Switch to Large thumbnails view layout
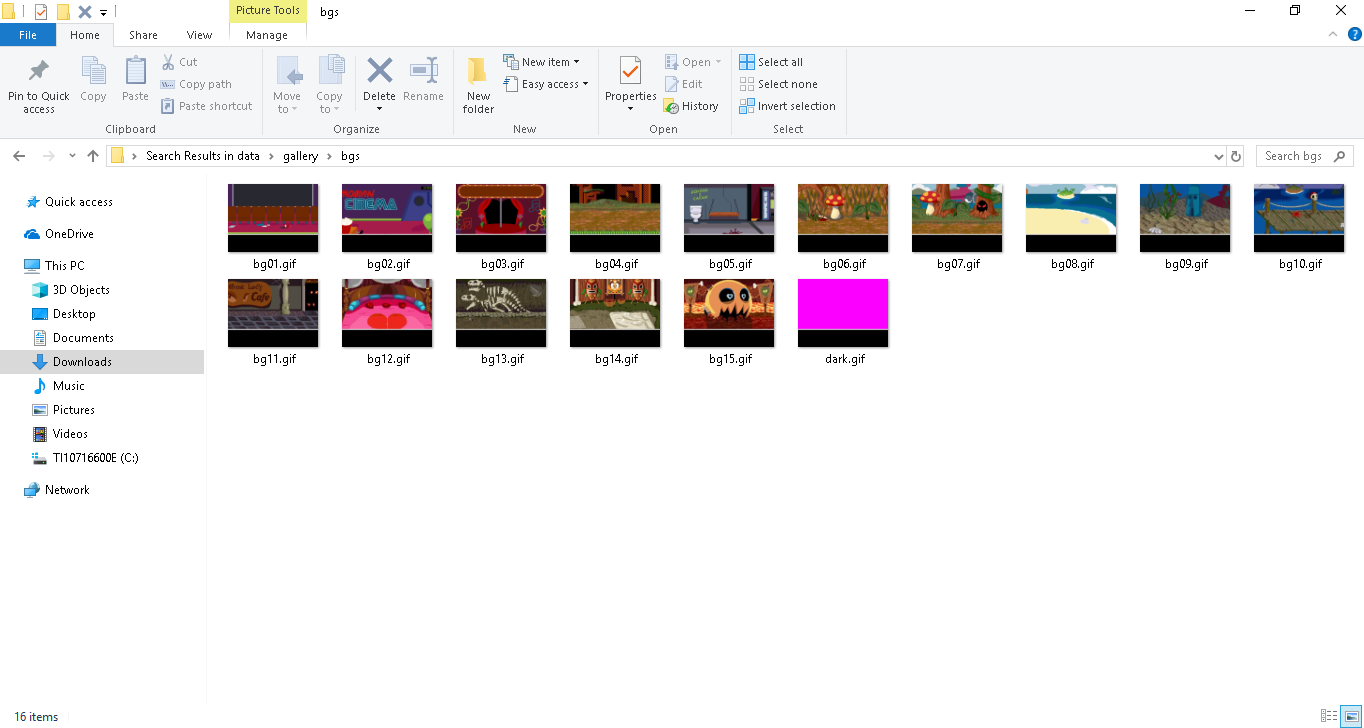The image size is (1364, 728). (1350, 716)
